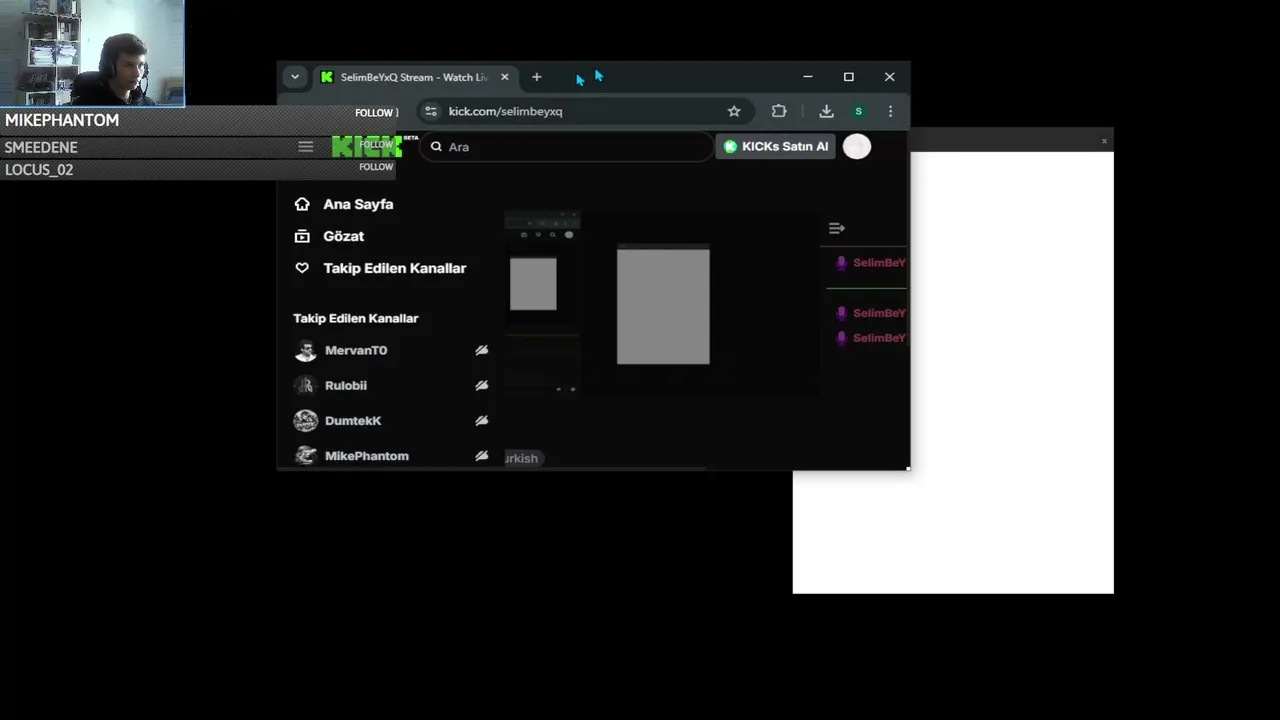Toggle the Kick hamburger sidebar menu
1280x720 pixels.
point(305,147)
